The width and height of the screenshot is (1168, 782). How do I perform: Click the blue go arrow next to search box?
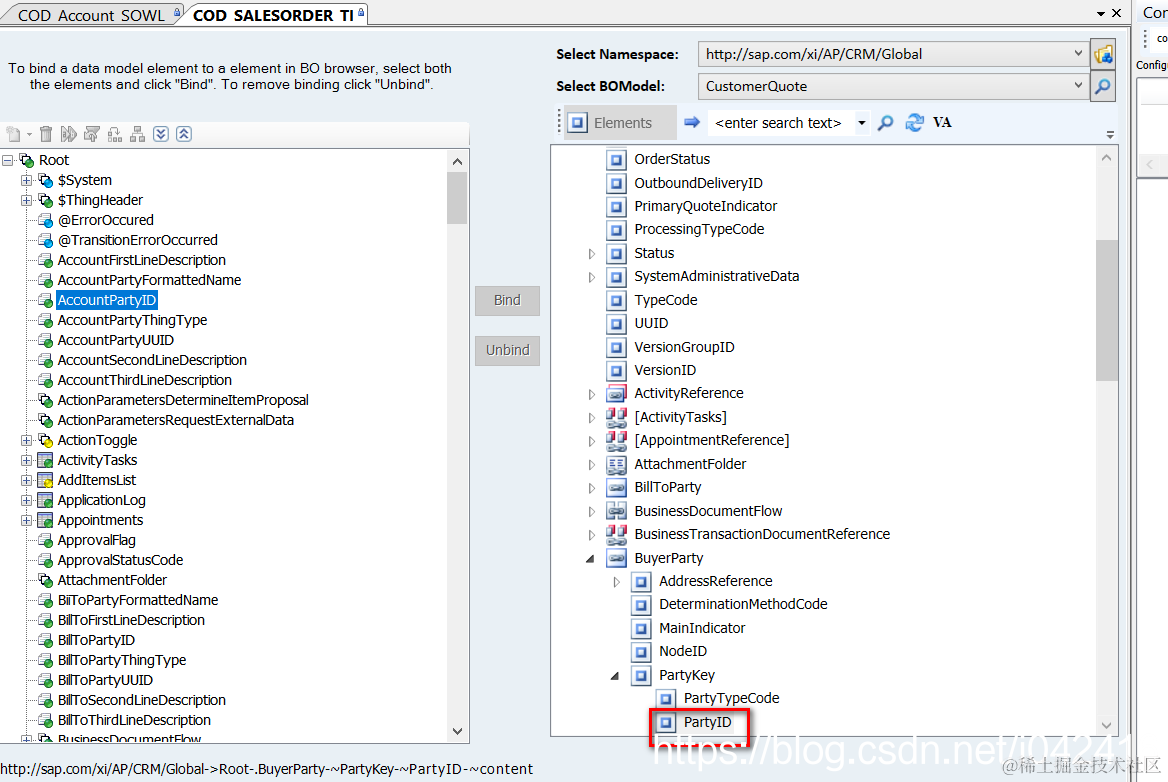pyautogui.click(x=692, y=122)
